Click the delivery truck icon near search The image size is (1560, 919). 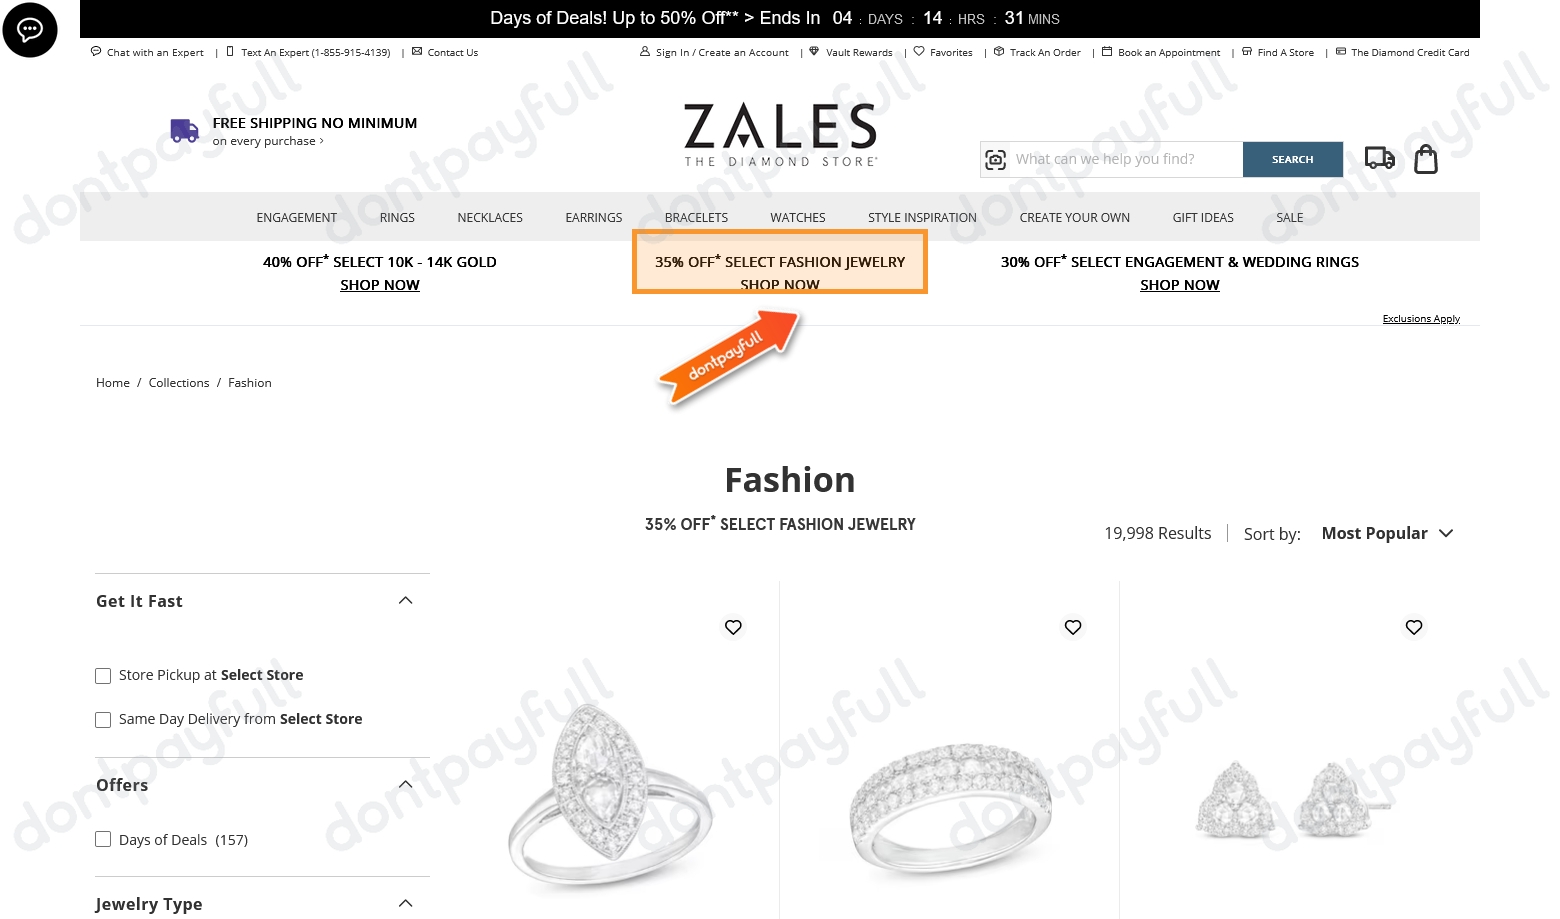[1380, 158]
